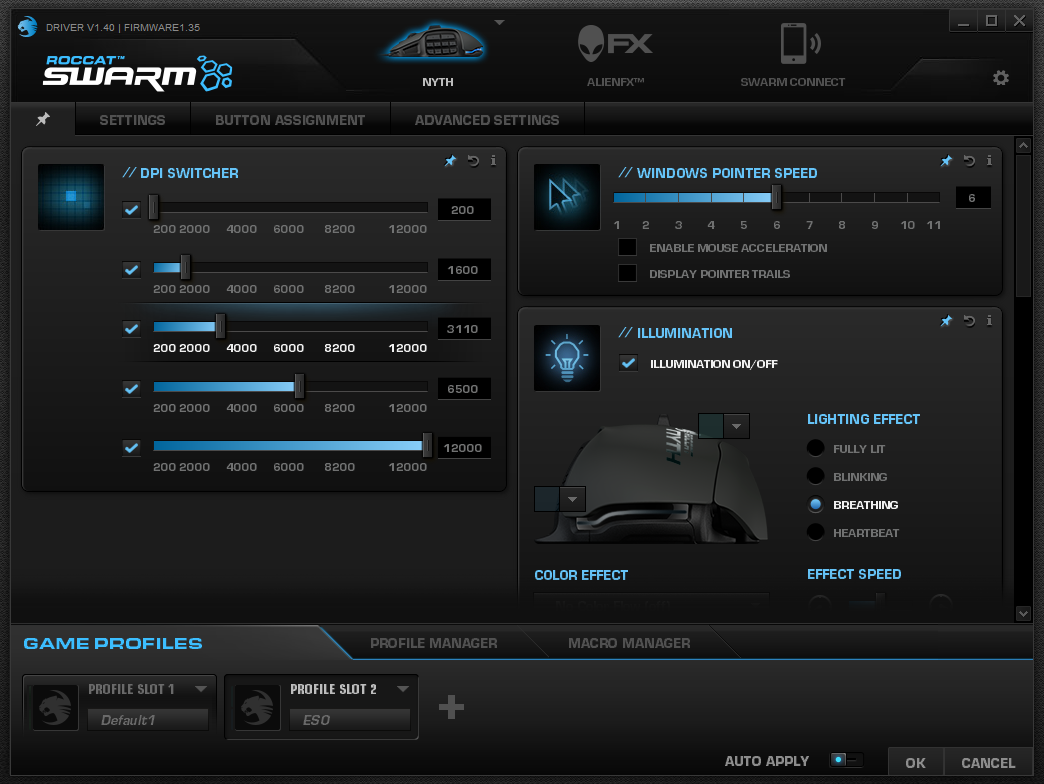The height and width of the screenshot is (784, 1044).
Task: Enable Display Pointer Trails checkbox
Action: [627, 274]
